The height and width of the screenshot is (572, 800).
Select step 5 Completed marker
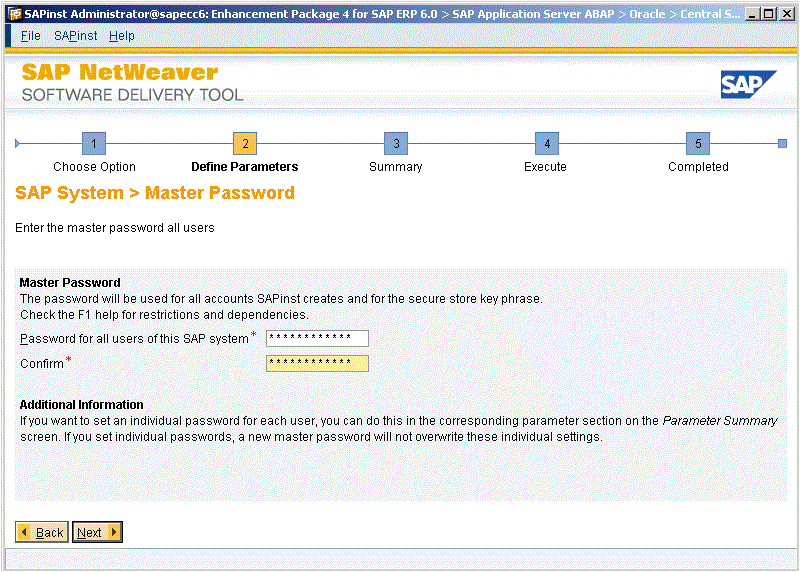coord(698,143)
